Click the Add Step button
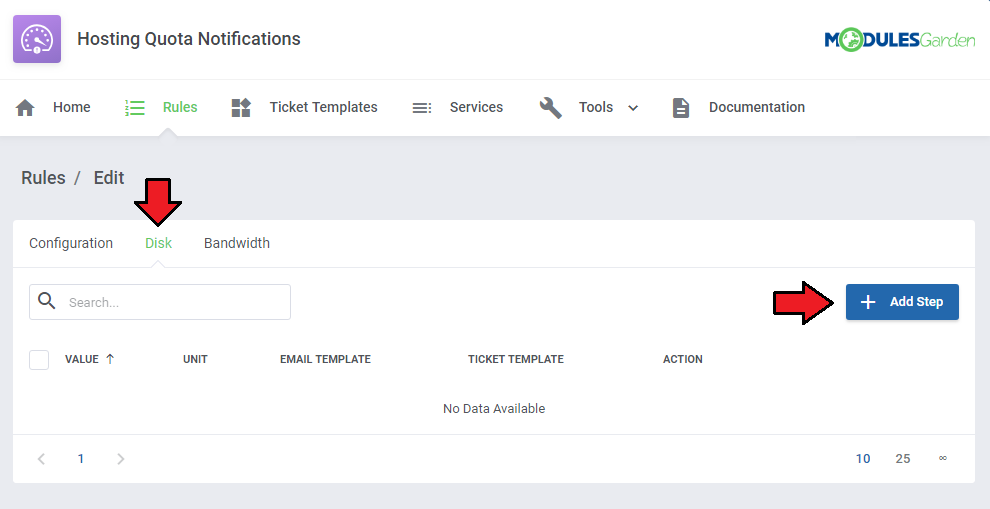990x509 pixels. (902, 302)
